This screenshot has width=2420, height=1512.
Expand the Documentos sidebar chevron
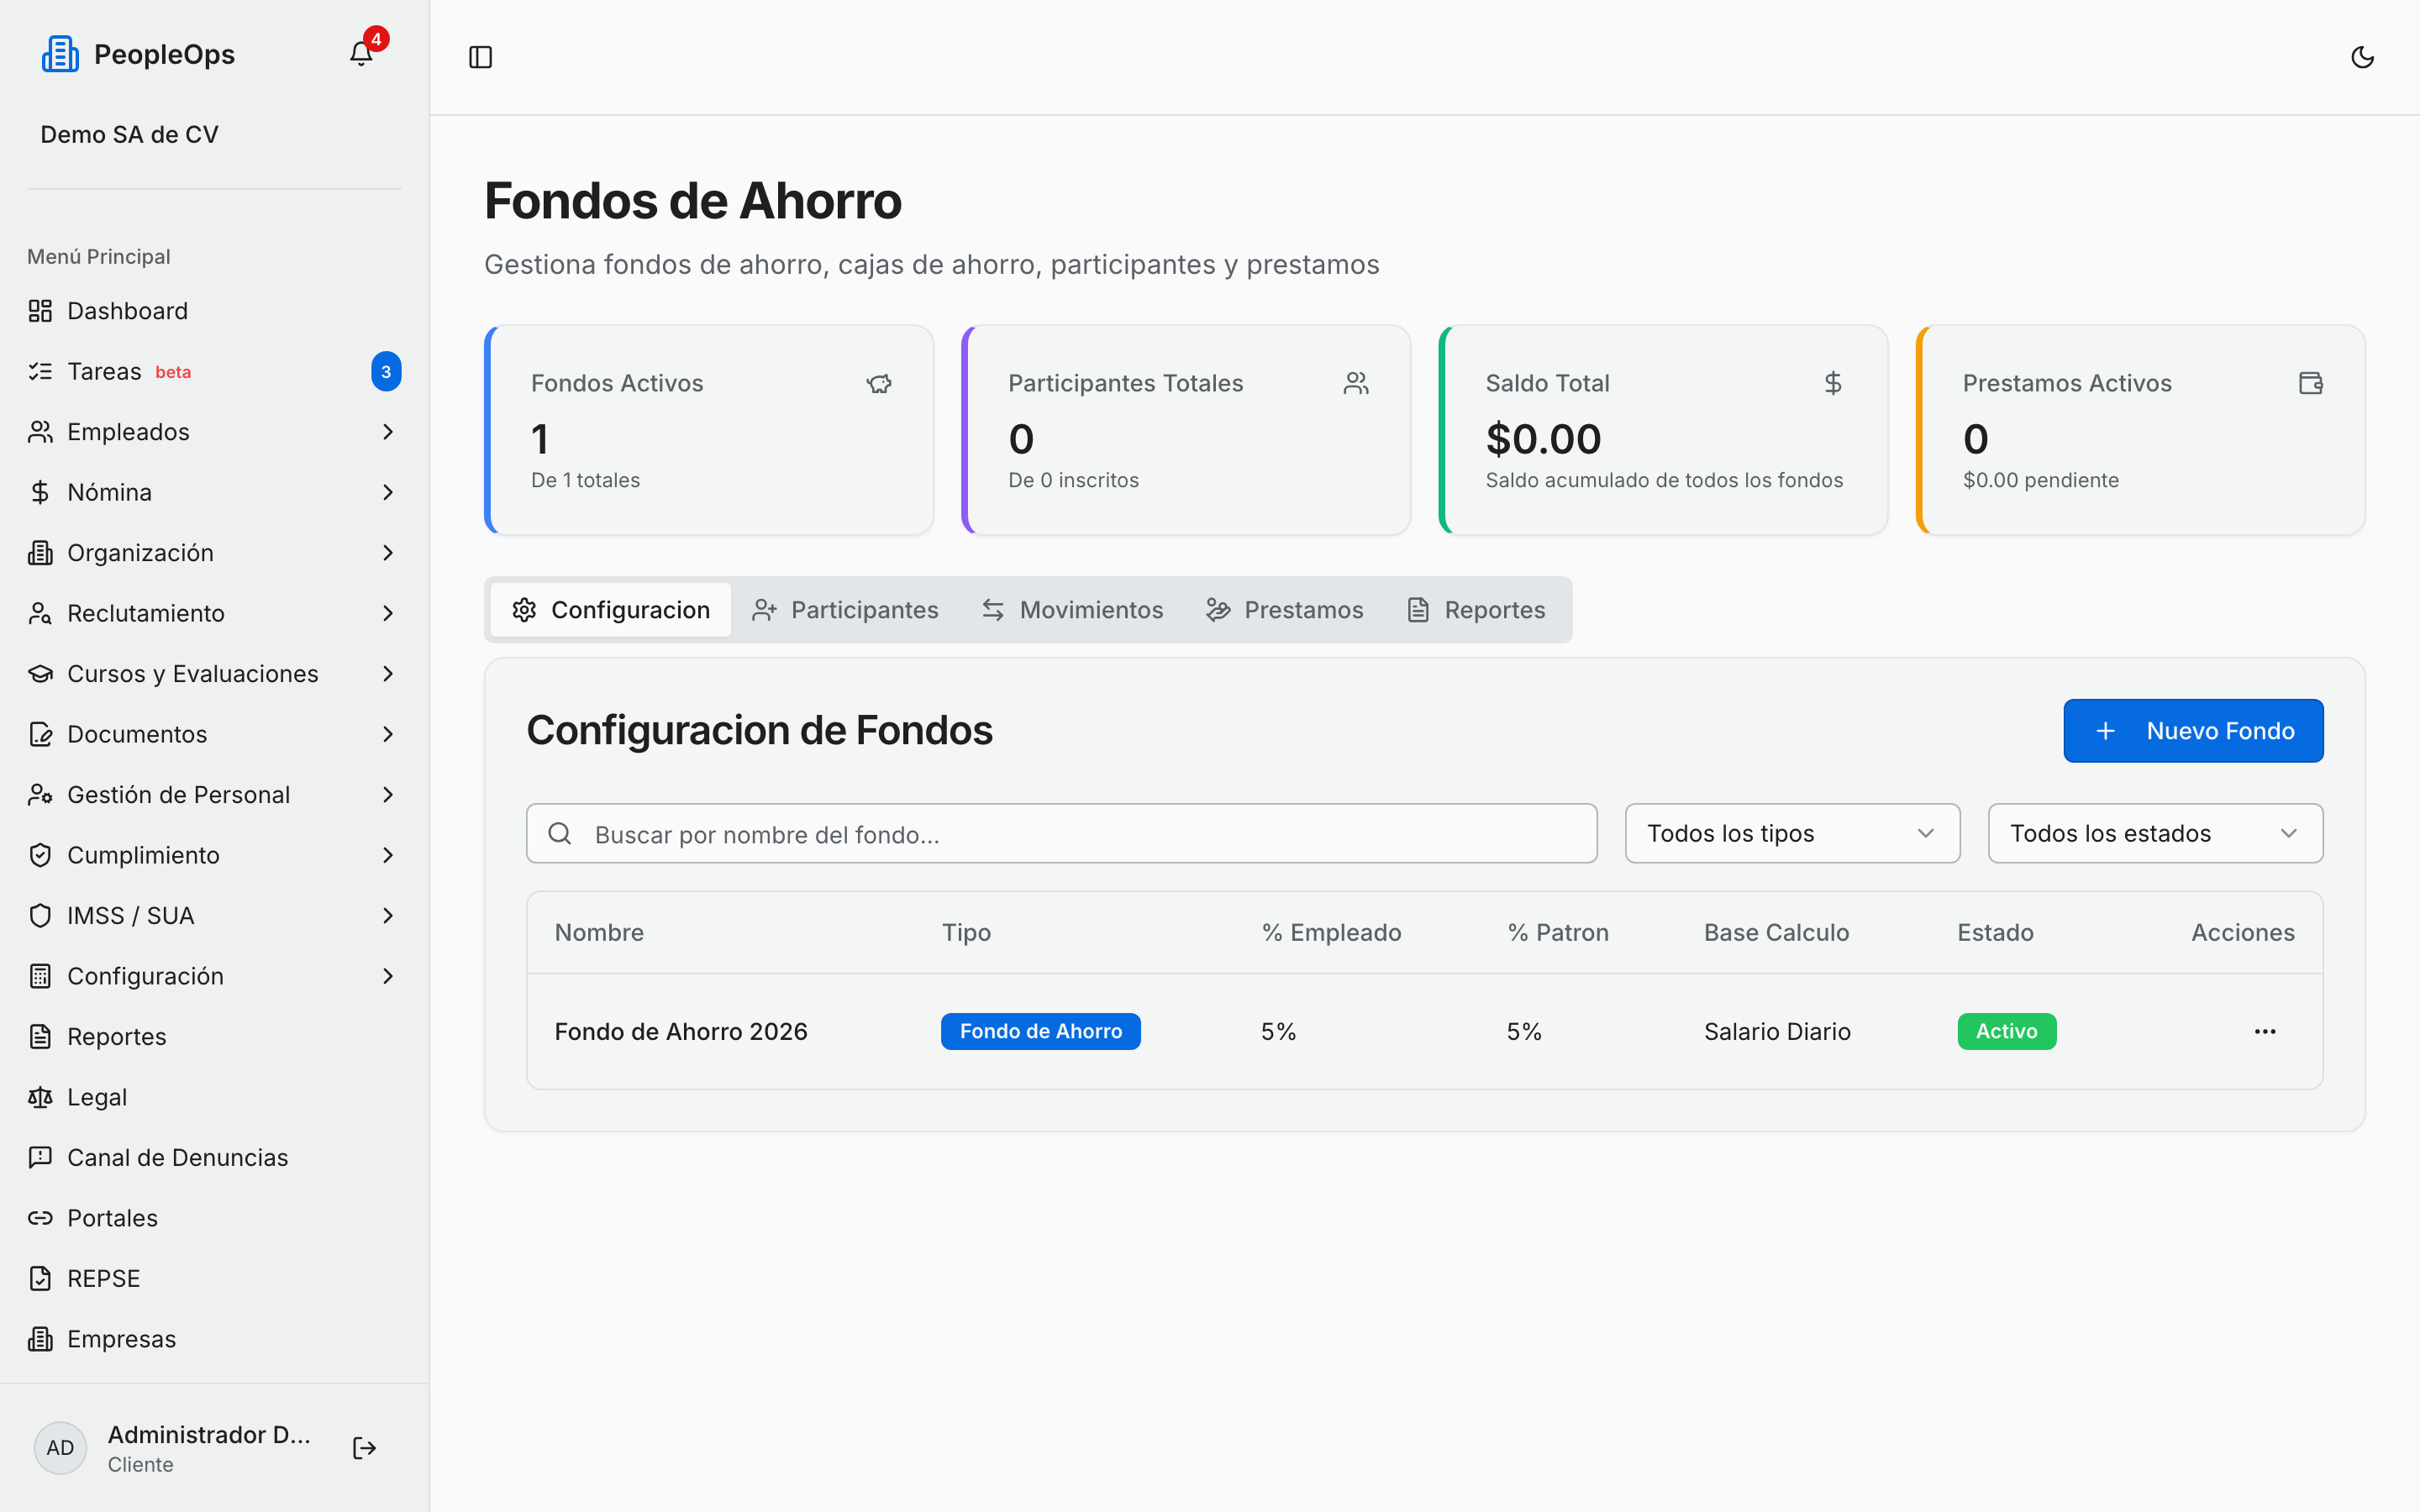388,734
